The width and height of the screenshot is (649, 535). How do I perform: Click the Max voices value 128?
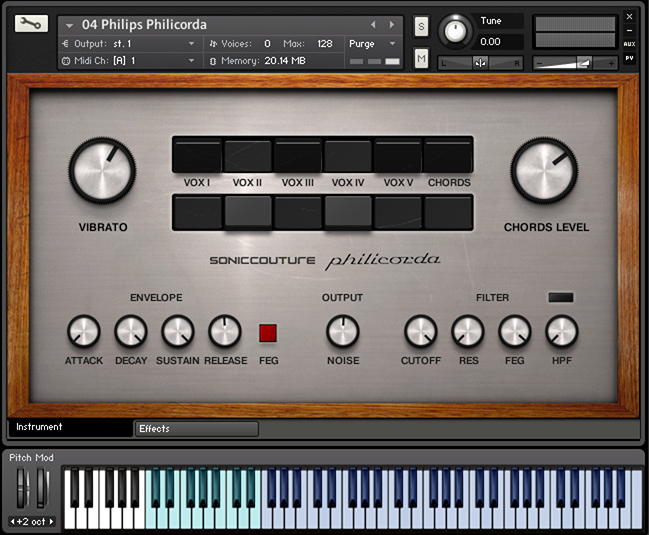click(324, 43)
